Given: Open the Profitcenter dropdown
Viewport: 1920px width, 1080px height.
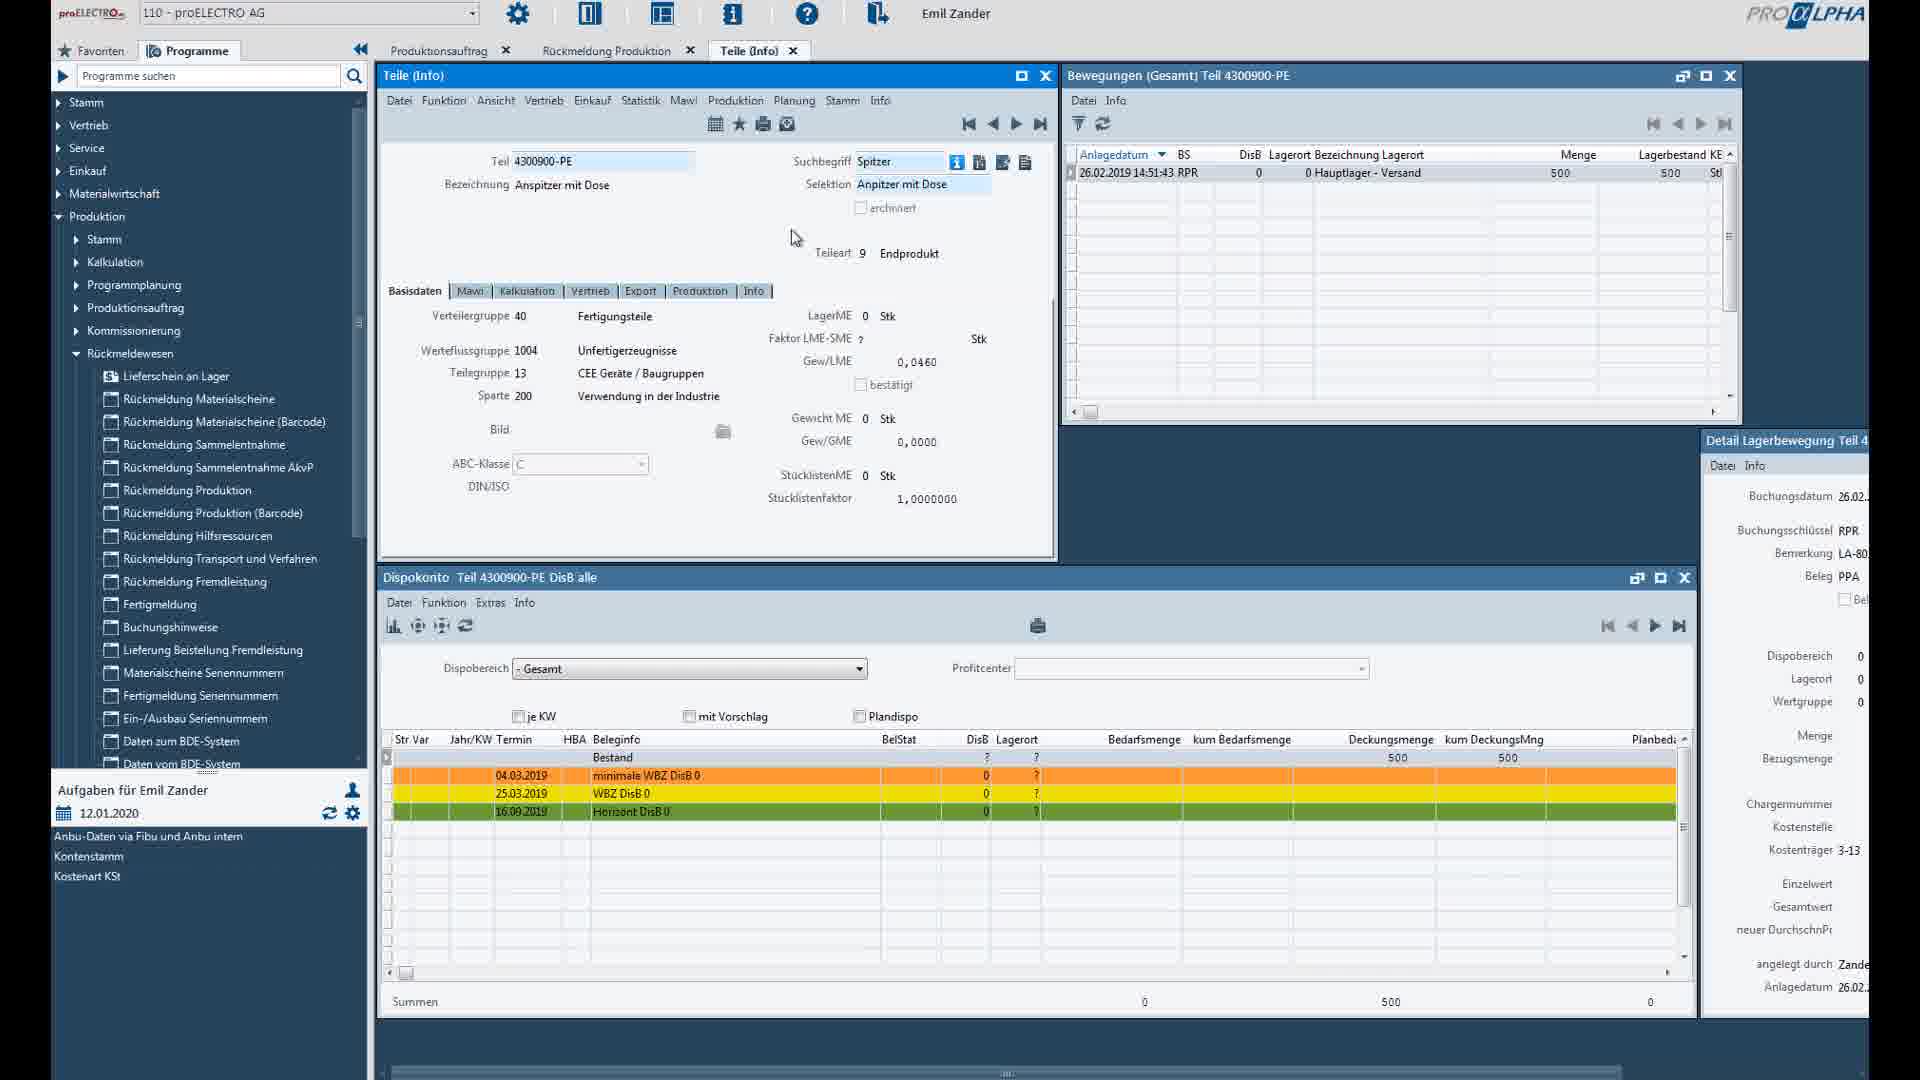Looking at the screenshot, I should [1361, 669].
